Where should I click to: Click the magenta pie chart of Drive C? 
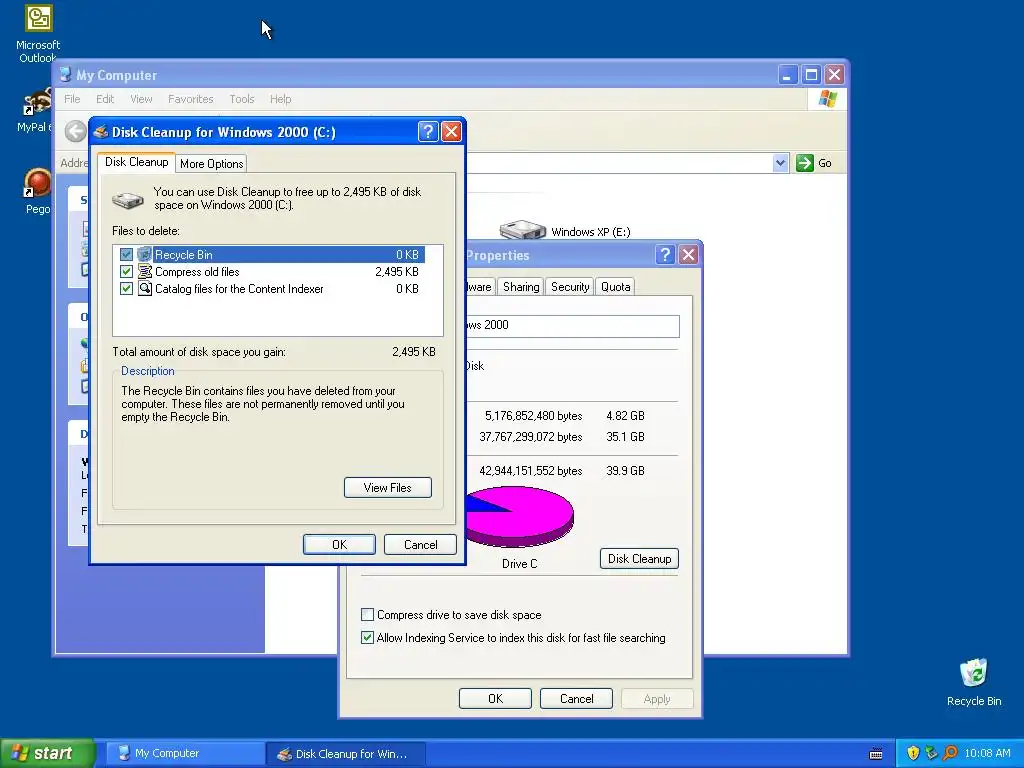(x=520, y=516)
